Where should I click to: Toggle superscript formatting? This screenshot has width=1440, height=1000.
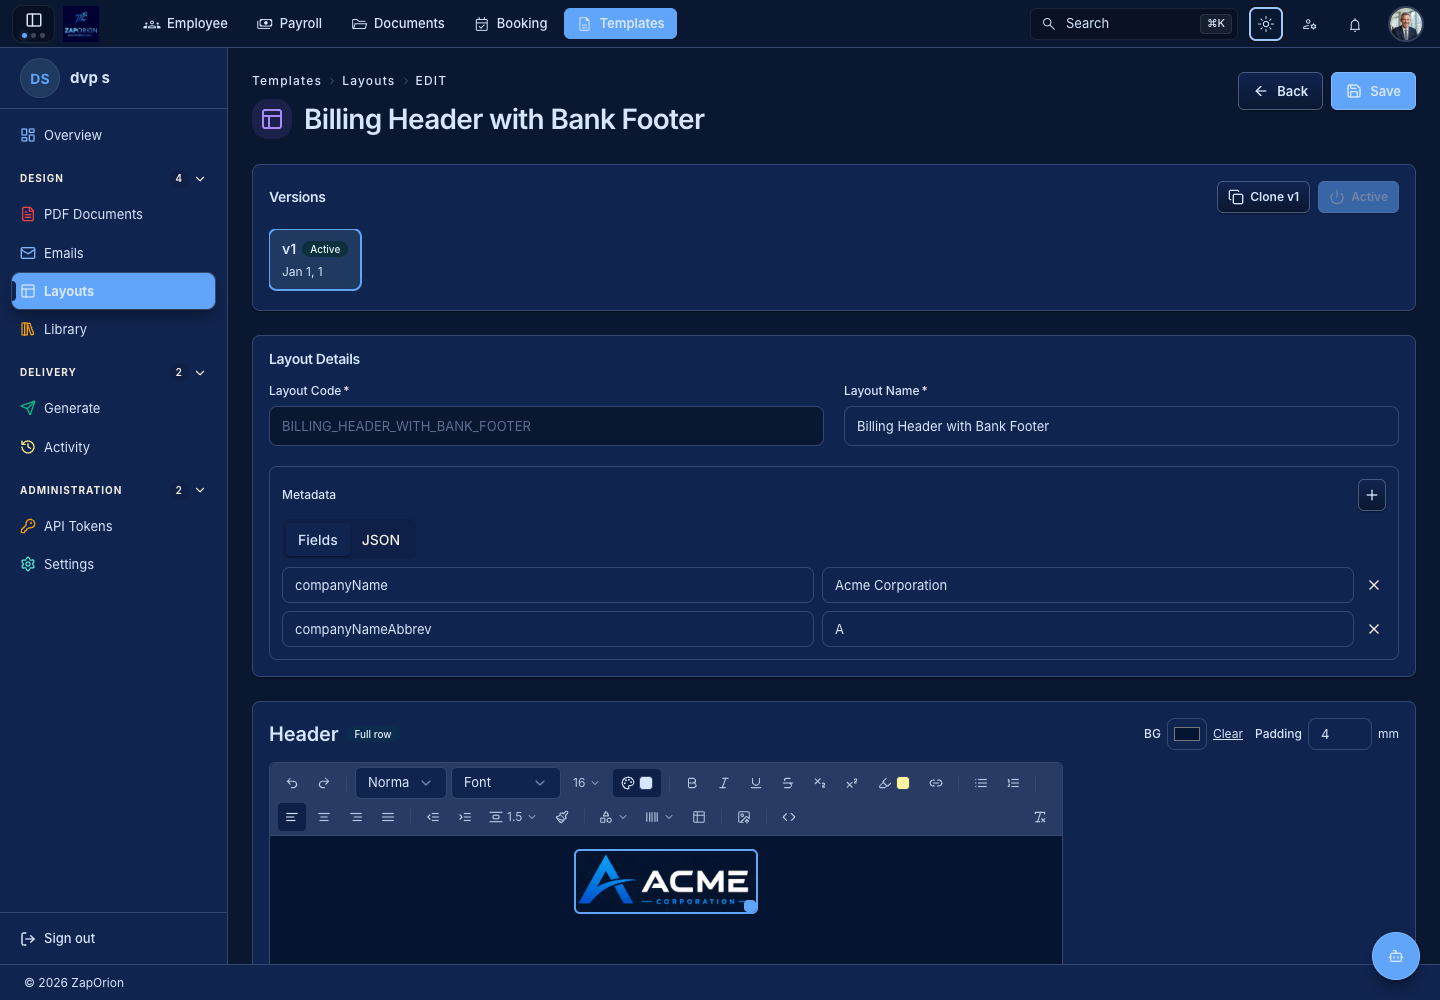(852, 783)
